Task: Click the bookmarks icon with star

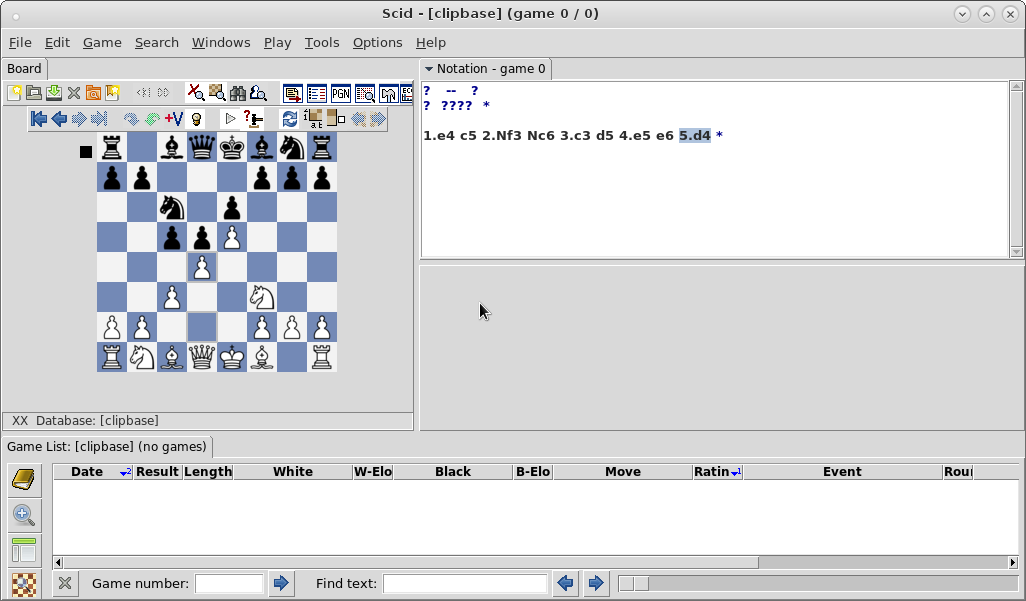Action: (x=113, y=93)
